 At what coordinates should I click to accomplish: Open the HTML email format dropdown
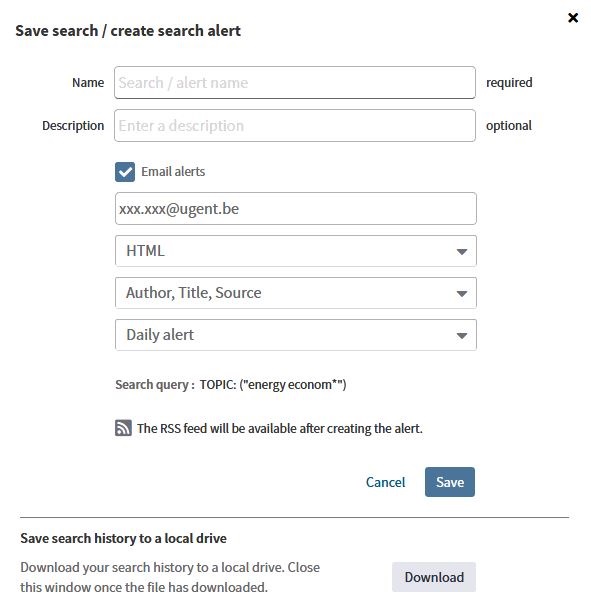pos(296,251)
